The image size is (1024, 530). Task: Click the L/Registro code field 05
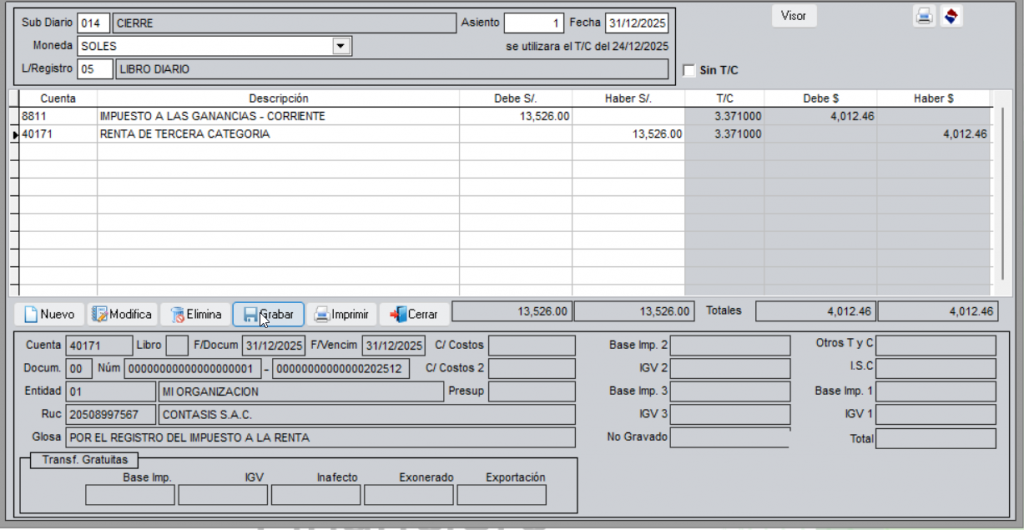click(95, 69)
